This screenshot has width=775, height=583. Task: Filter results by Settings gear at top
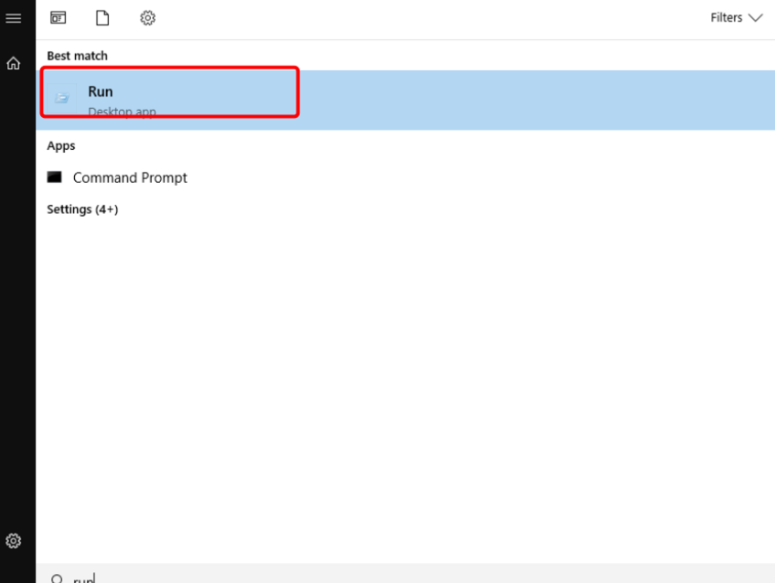click(147, 18)
